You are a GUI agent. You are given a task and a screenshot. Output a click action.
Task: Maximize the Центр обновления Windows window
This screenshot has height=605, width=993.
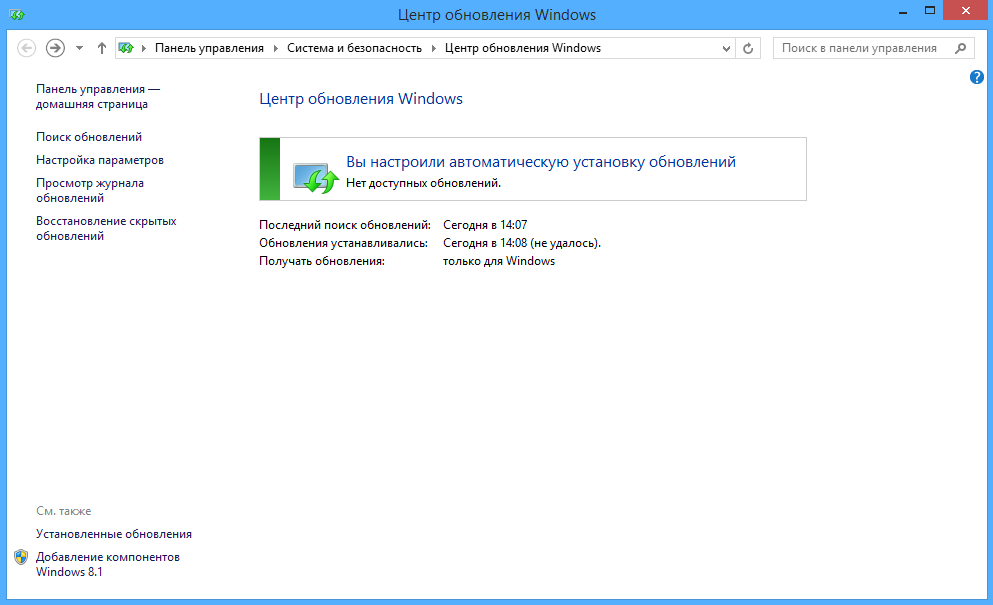point(930,11)
